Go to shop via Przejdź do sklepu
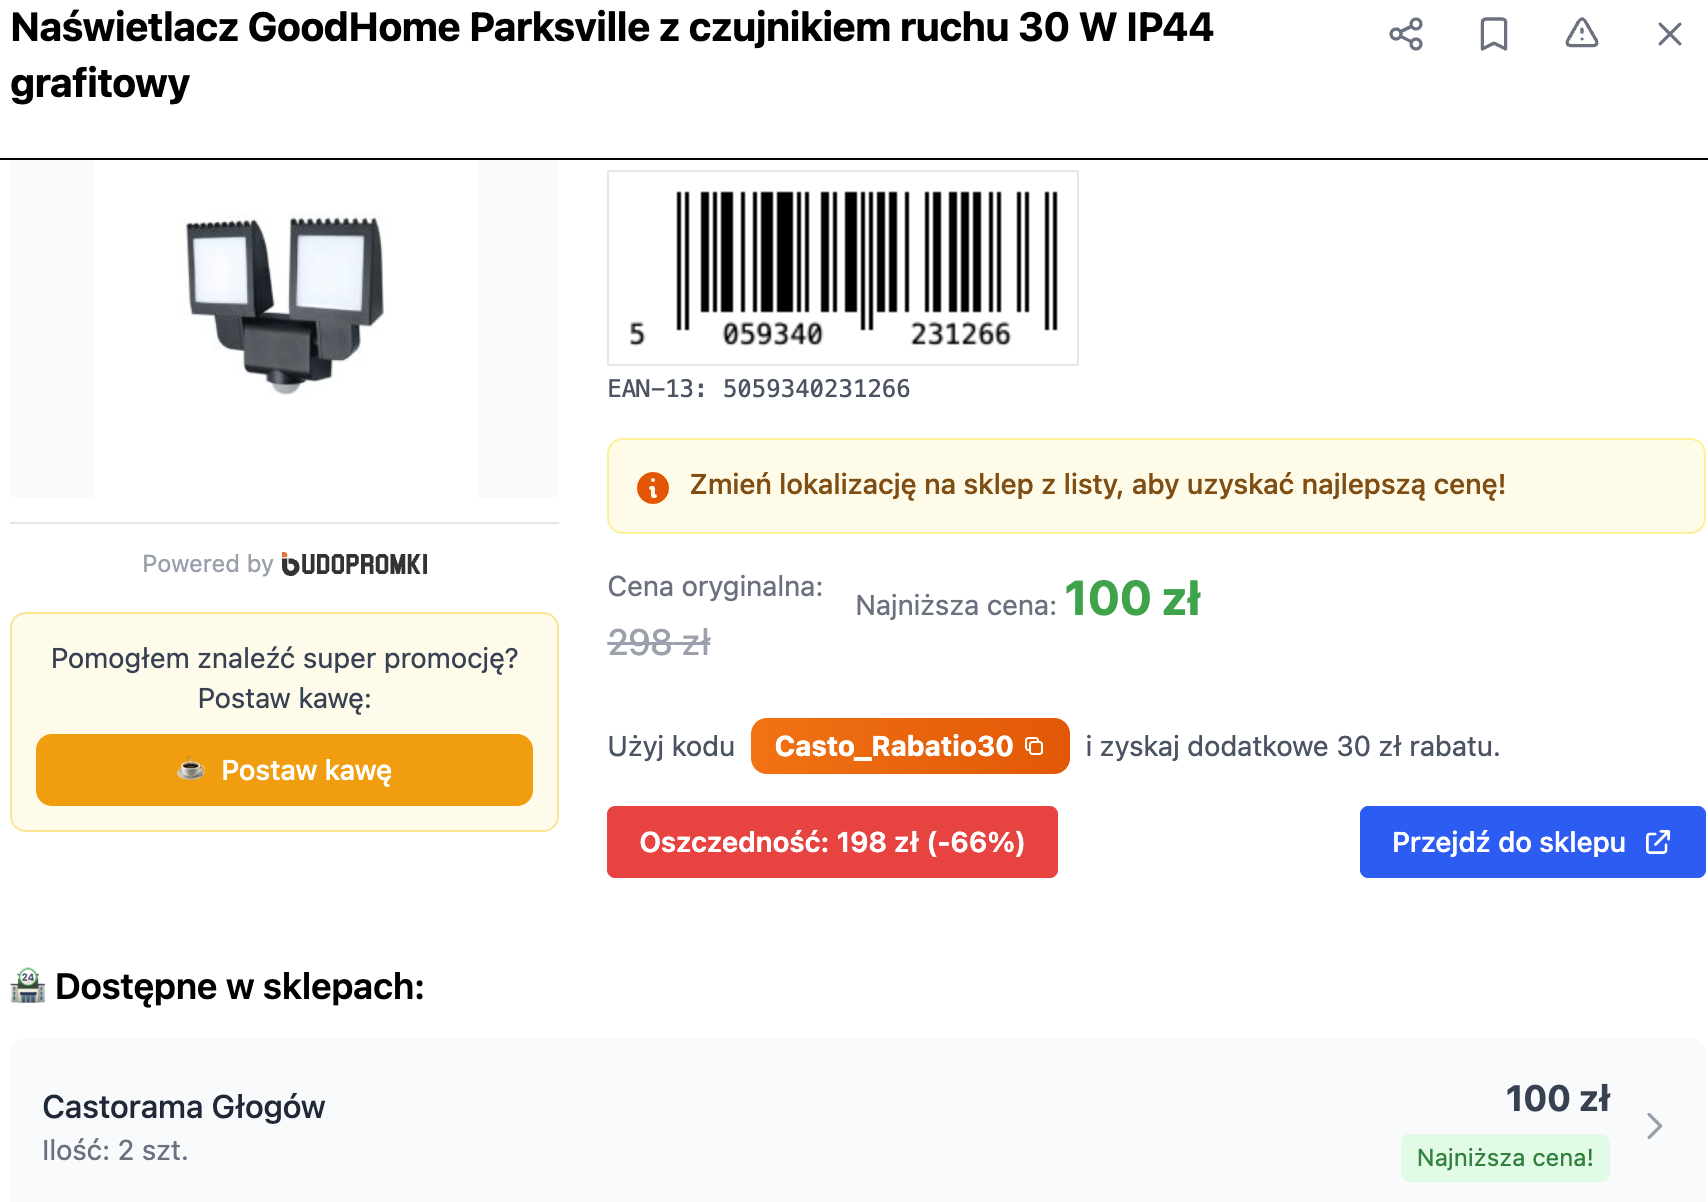 pos(1509,842)
